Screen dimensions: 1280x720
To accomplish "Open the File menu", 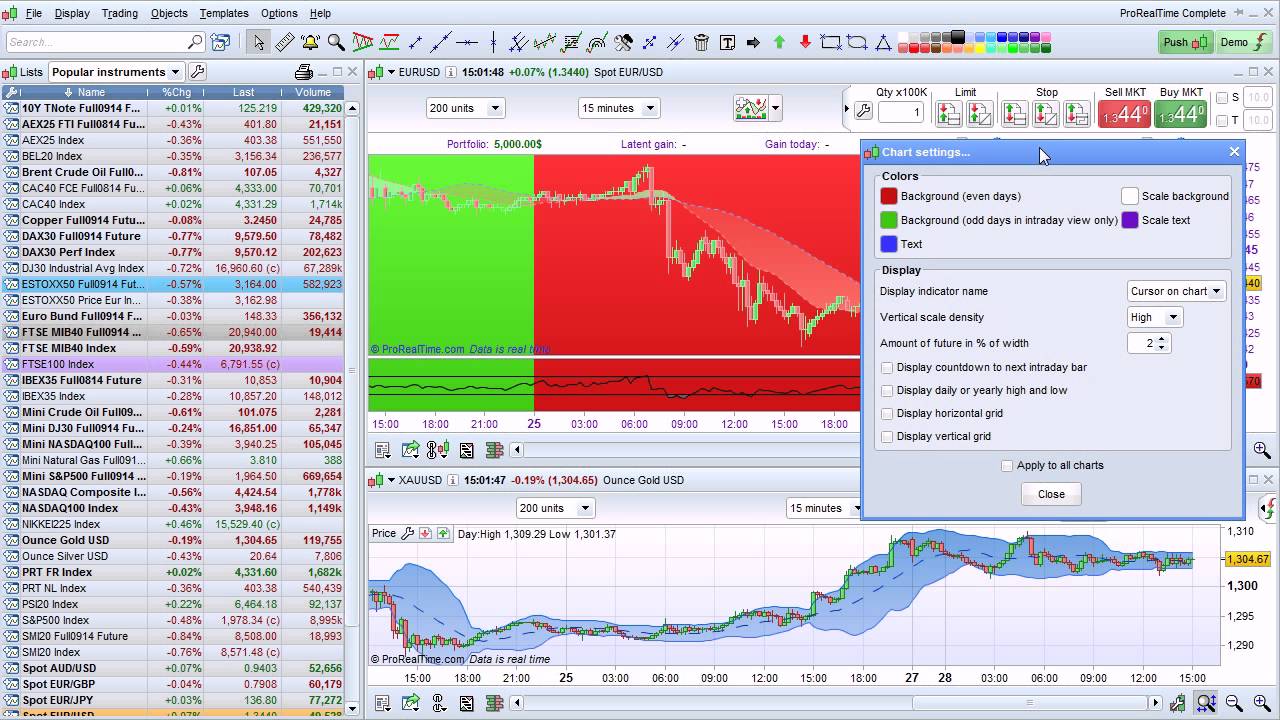I will [x=33, y=13].
